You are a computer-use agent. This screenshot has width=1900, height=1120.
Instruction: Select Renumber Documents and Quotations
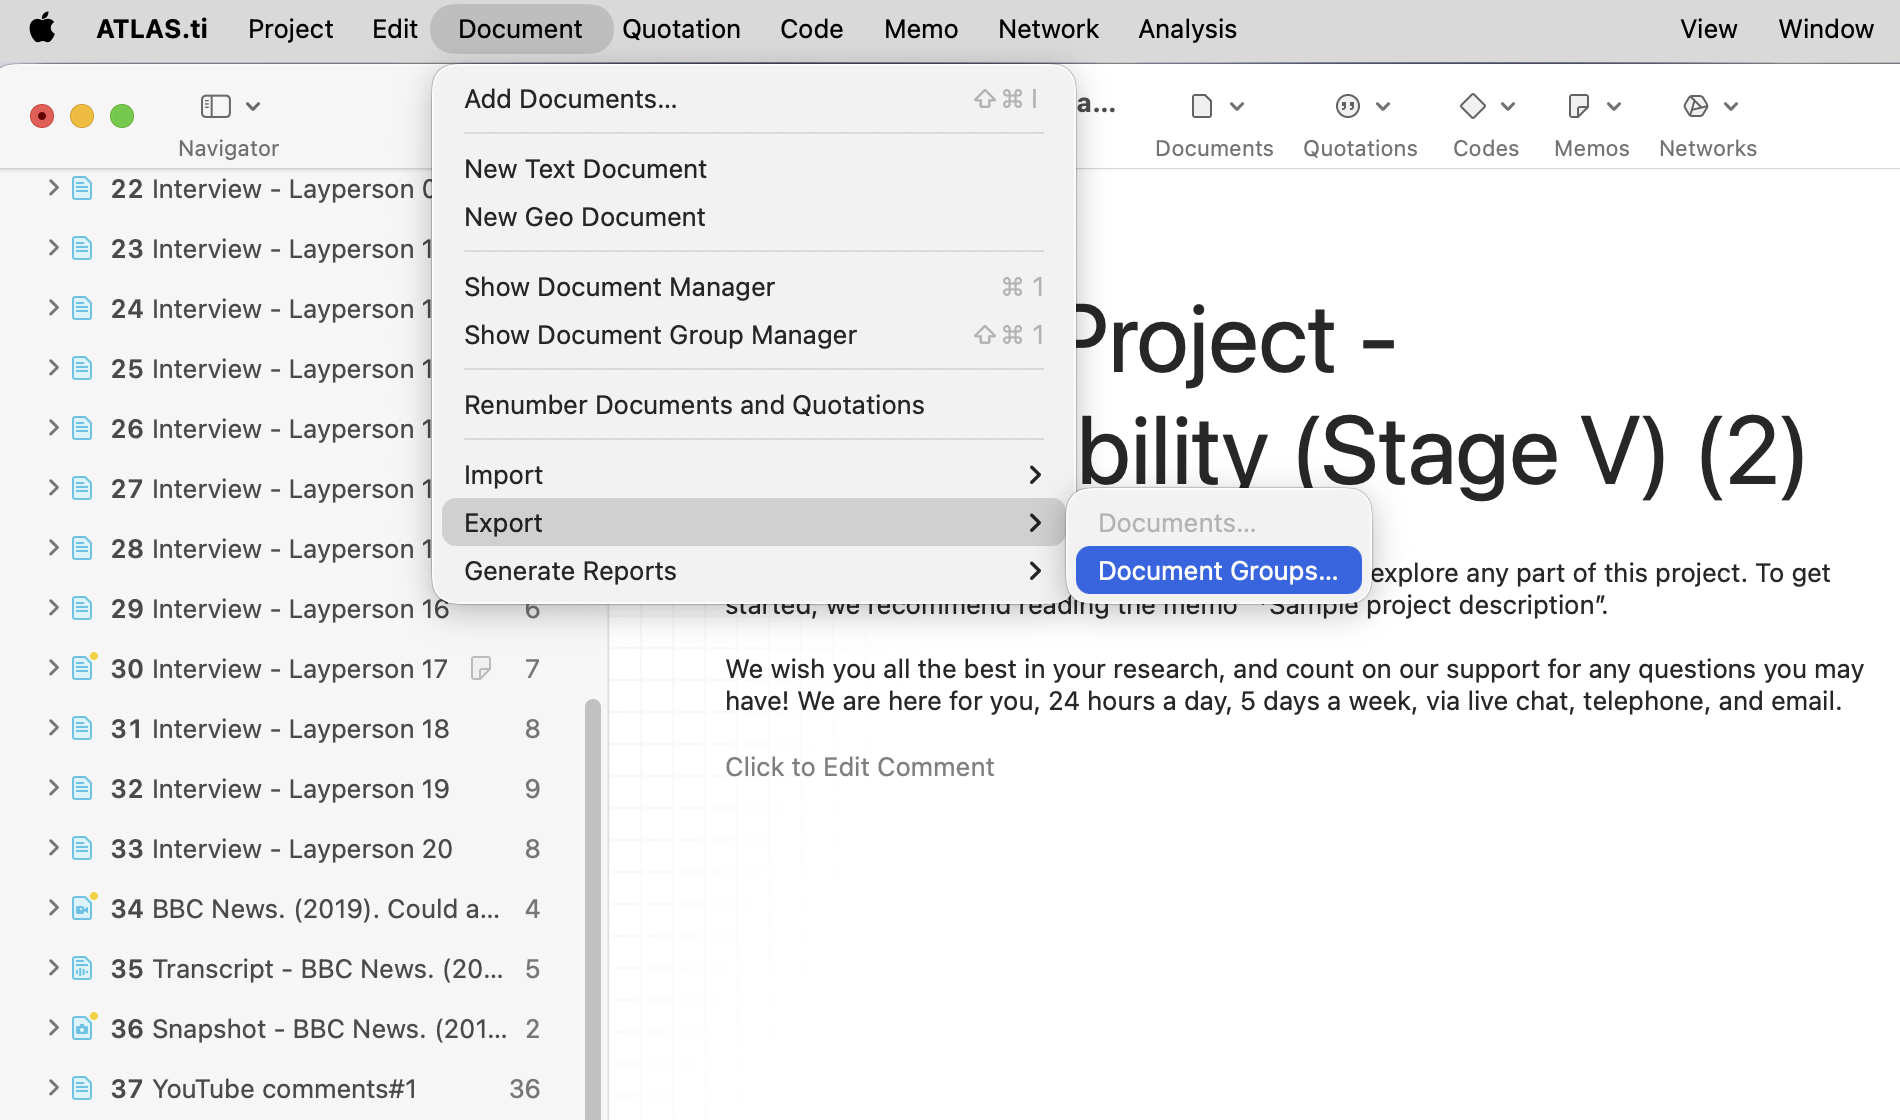pos(753,405)
